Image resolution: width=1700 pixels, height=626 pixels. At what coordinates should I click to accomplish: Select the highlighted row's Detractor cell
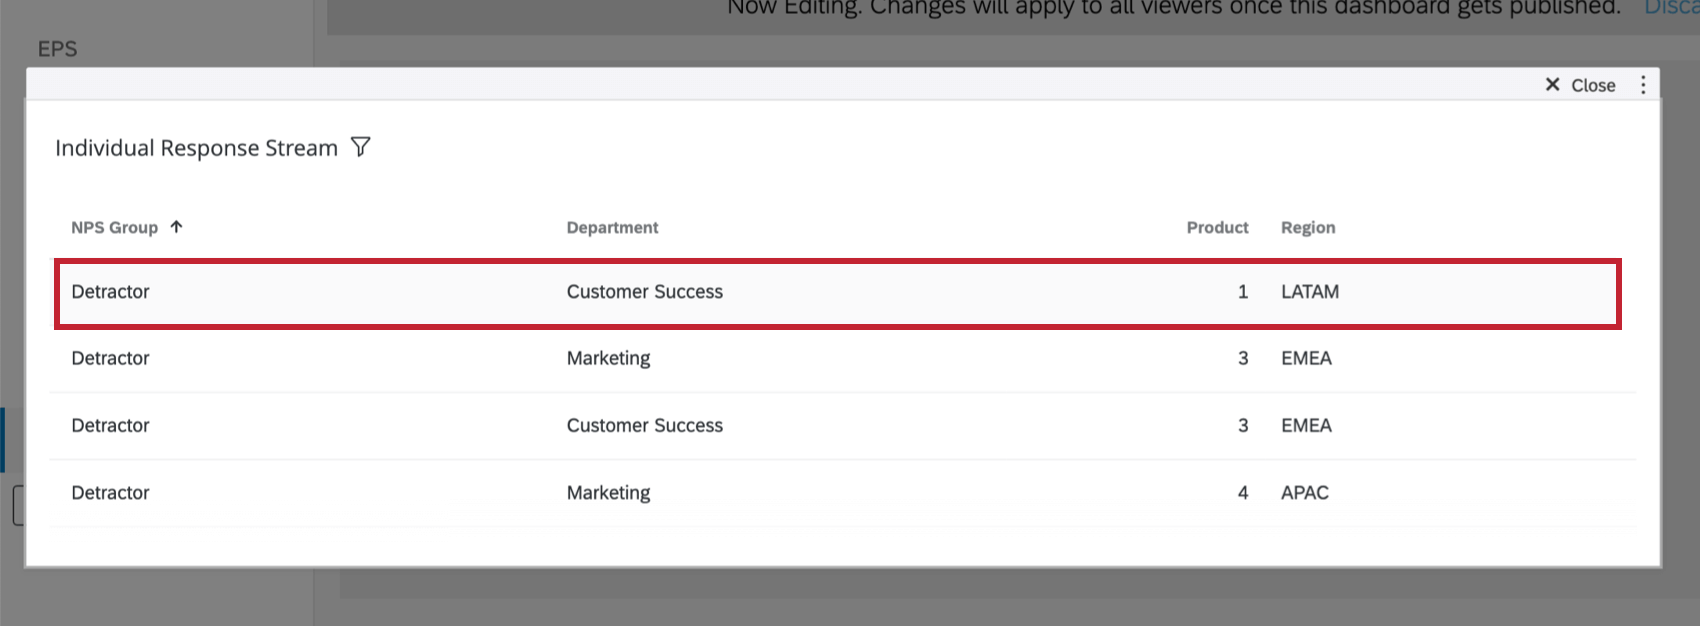click(110, 292)
